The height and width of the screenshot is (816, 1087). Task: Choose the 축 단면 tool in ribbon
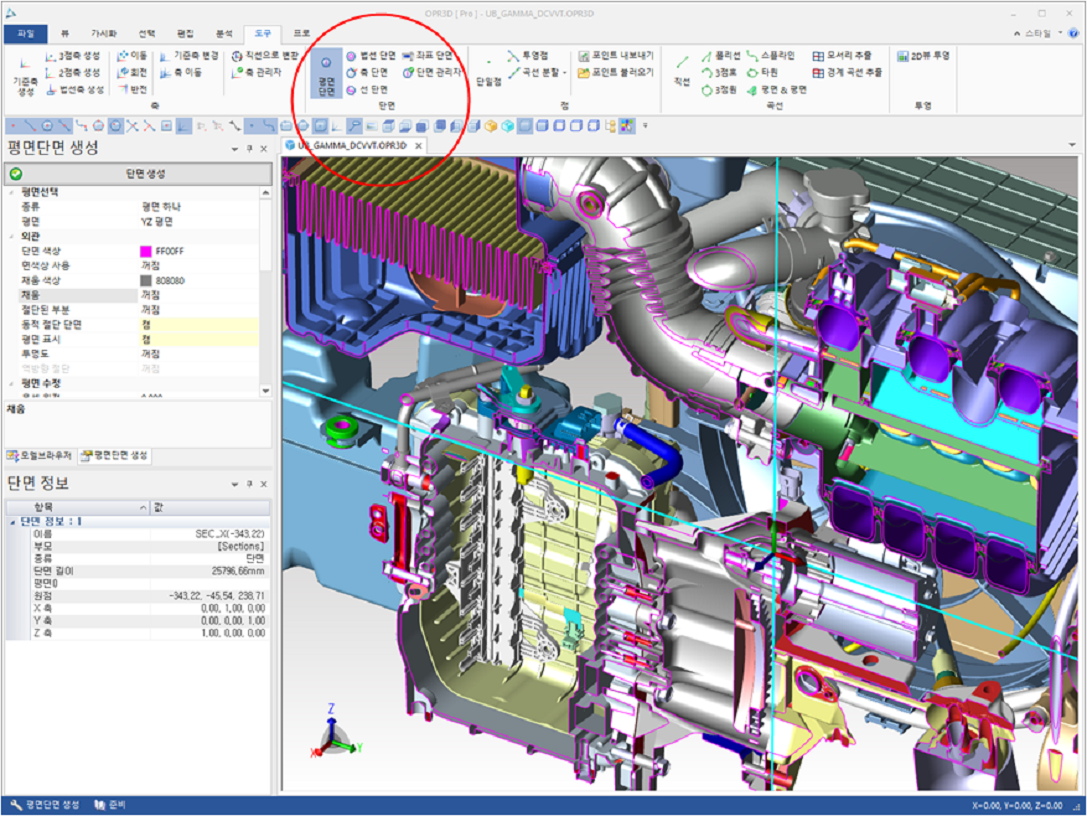367,73
